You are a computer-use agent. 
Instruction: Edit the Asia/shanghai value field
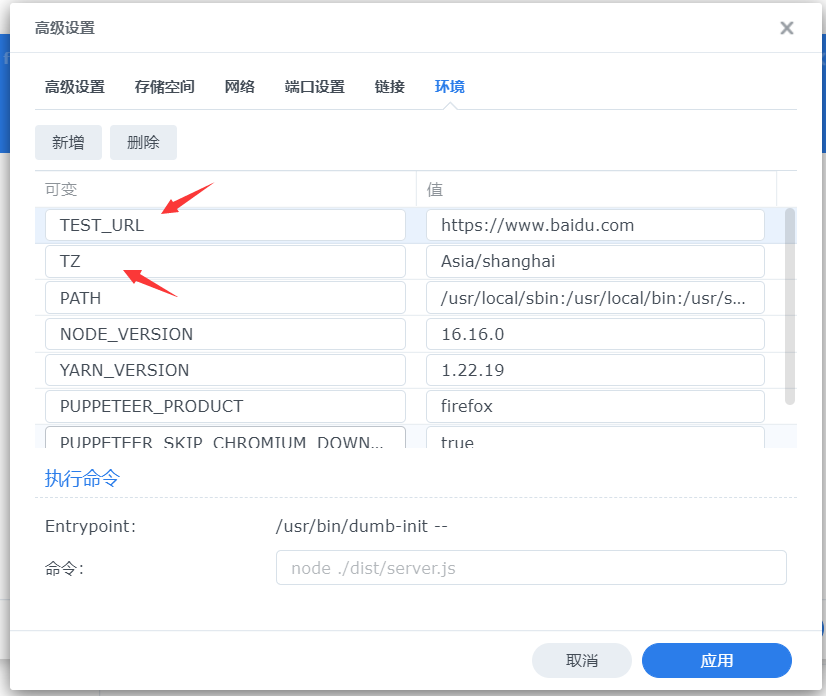595,261
